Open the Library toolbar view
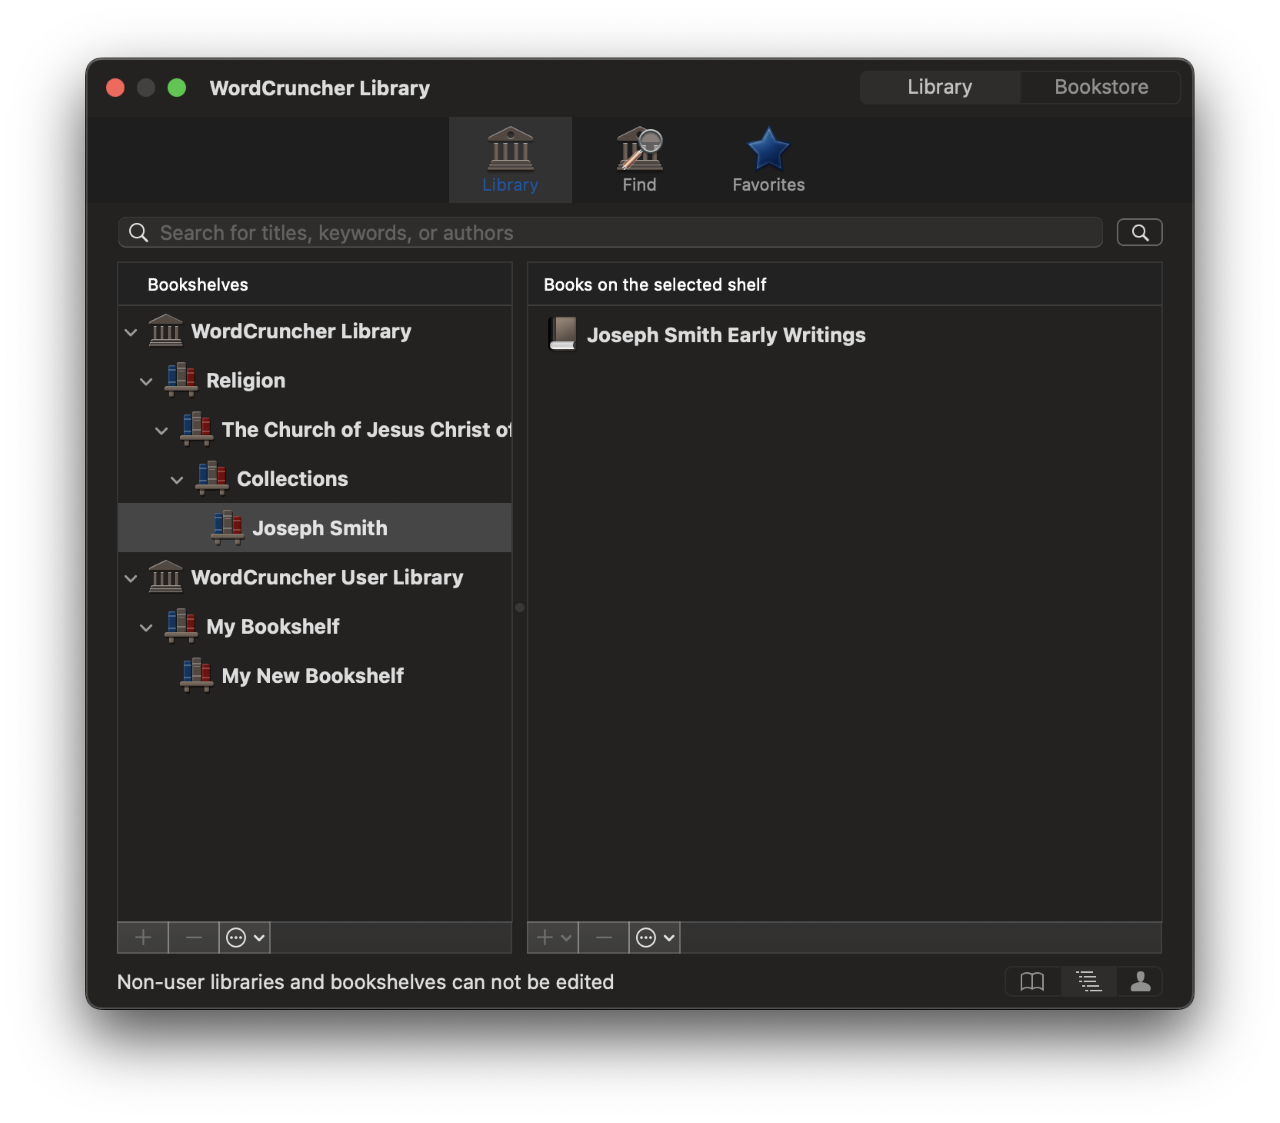Viewport: 1280px width, 1123px height. (x=510, y=160)
